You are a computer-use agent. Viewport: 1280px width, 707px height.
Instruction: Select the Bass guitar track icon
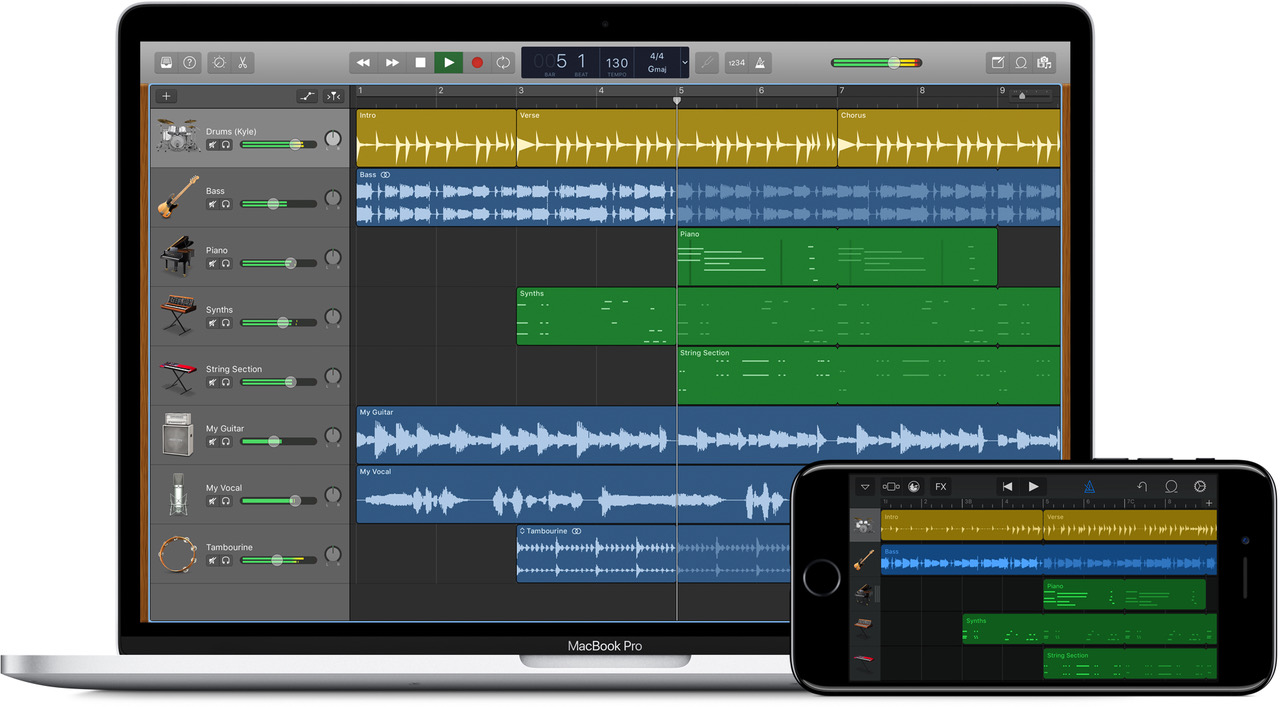(x=178, y=196)
